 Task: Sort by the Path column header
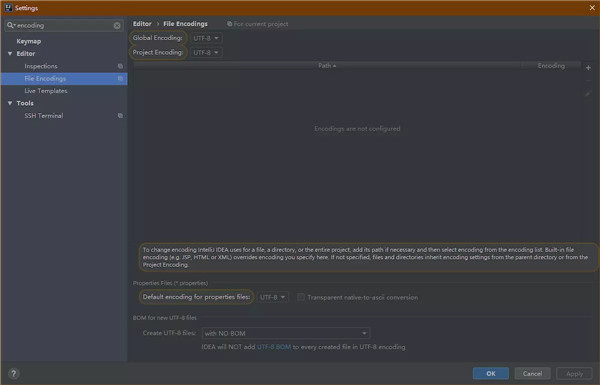pos(327,66)
